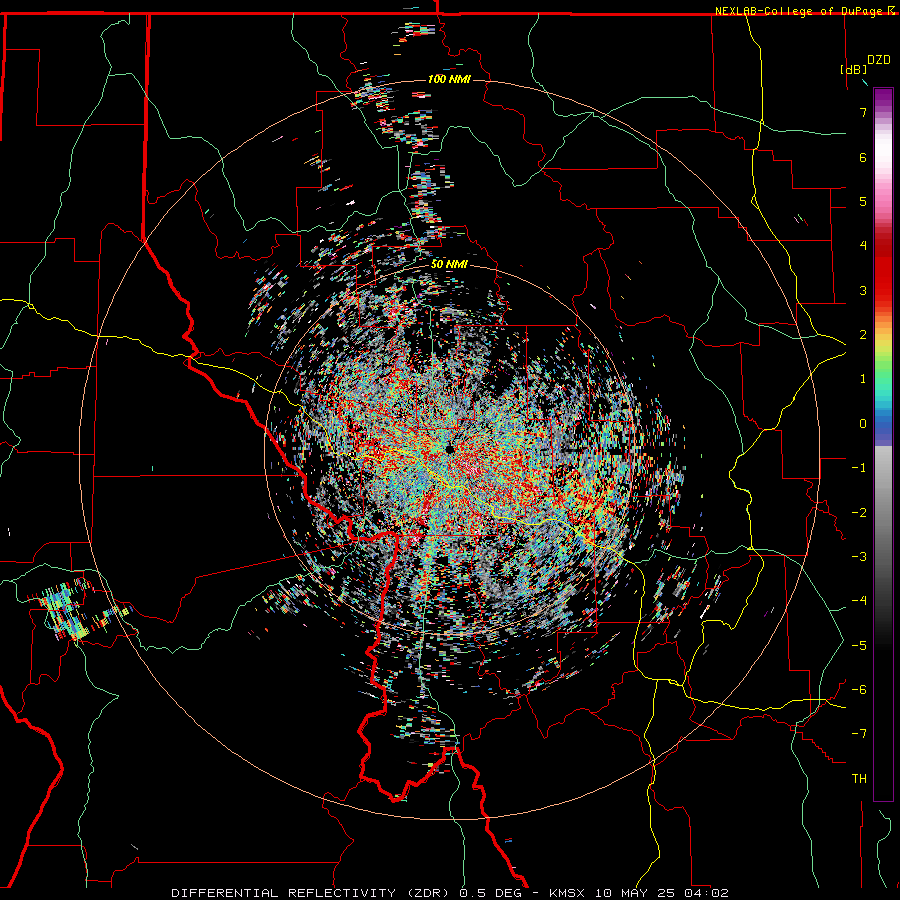Click the -6 value on the color scale

pyautogui.click(x=859, y=690)
